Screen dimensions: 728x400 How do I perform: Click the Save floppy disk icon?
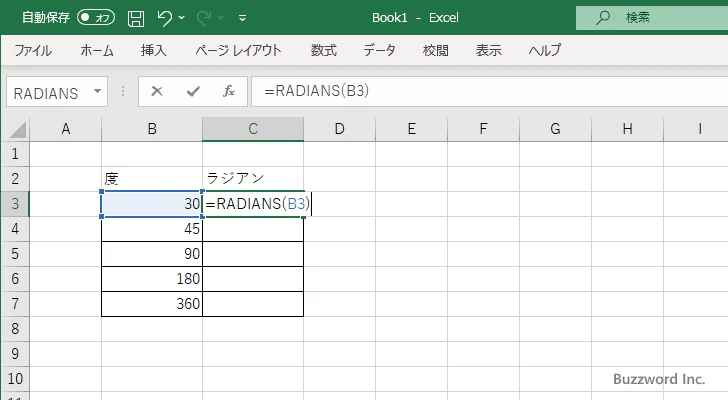coord(136,18)
